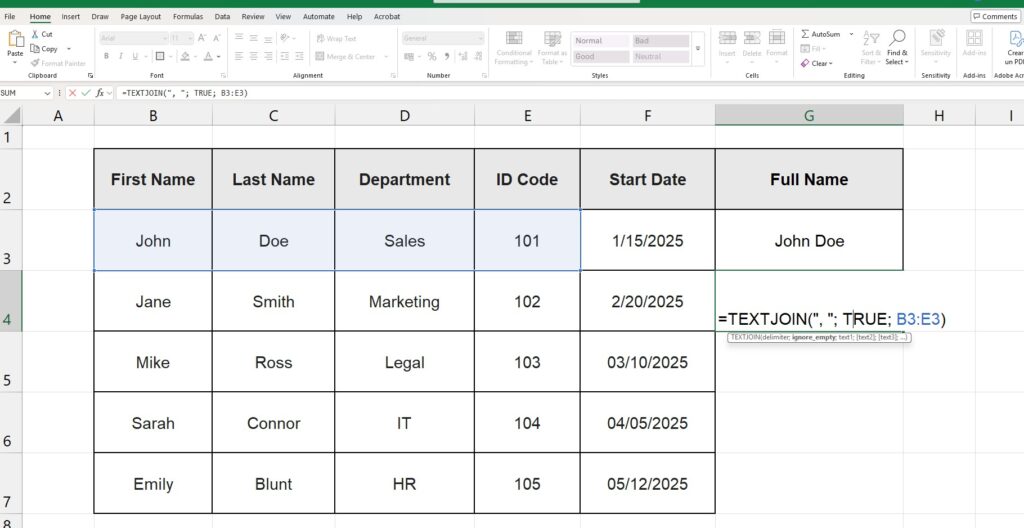
Task: Click the Increase Decimal icon
Action: click(x=463, y=57)
